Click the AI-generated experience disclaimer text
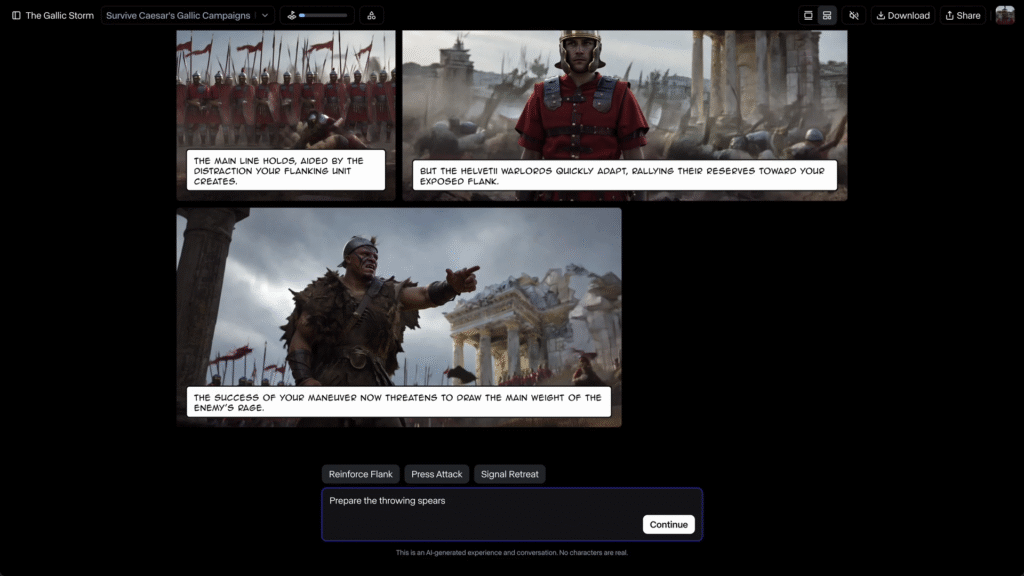This screenshot has width=1024, height=576. pos(512,552)
